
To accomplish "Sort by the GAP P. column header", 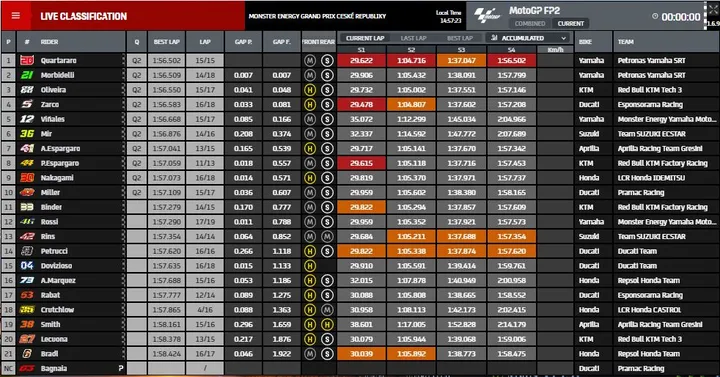I will (243, 42).
